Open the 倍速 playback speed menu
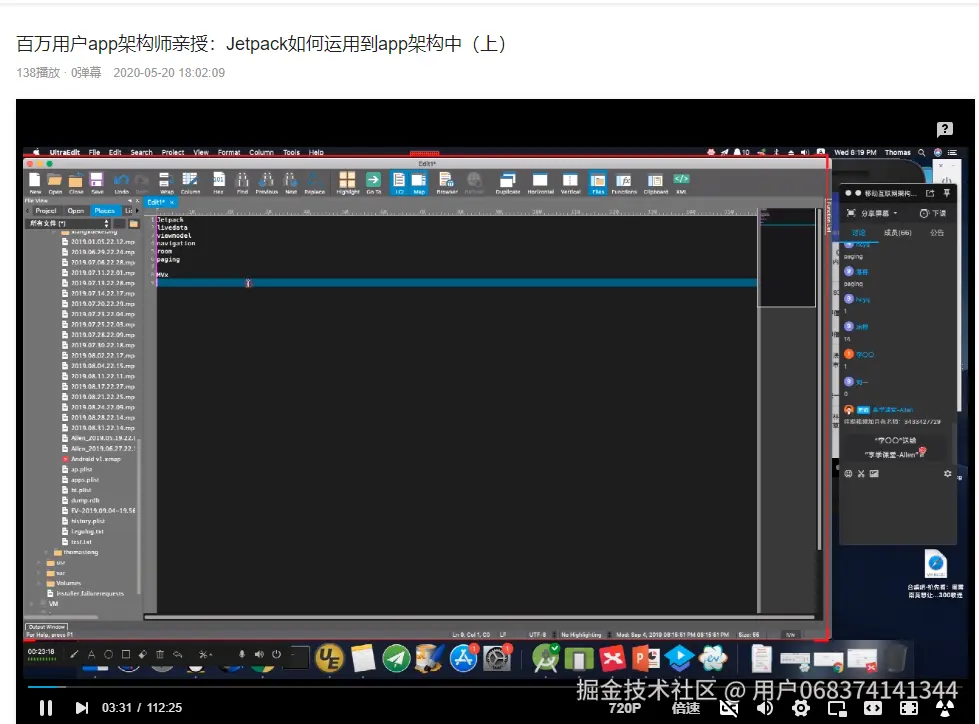 point(686,708)
